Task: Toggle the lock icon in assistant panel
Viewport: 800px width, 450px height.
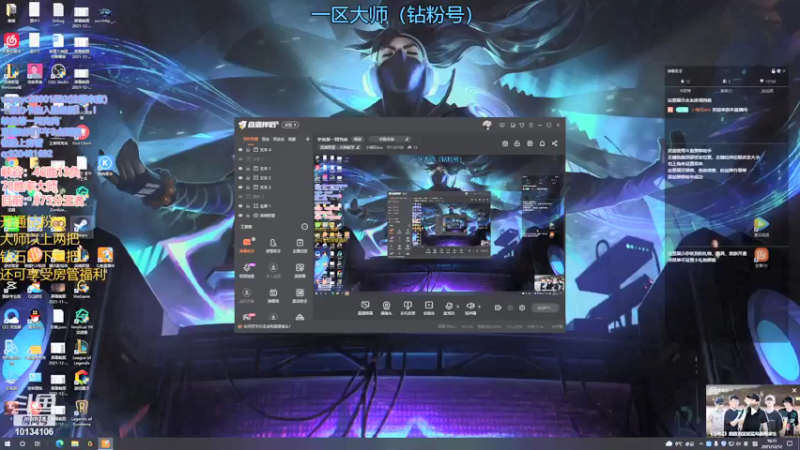Action: [773, 71]
